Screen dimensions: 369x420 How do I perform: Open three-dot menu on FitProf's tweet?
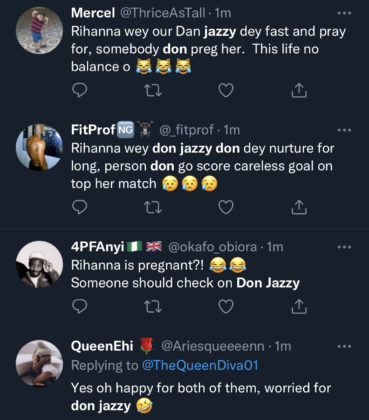pos(344,130)
